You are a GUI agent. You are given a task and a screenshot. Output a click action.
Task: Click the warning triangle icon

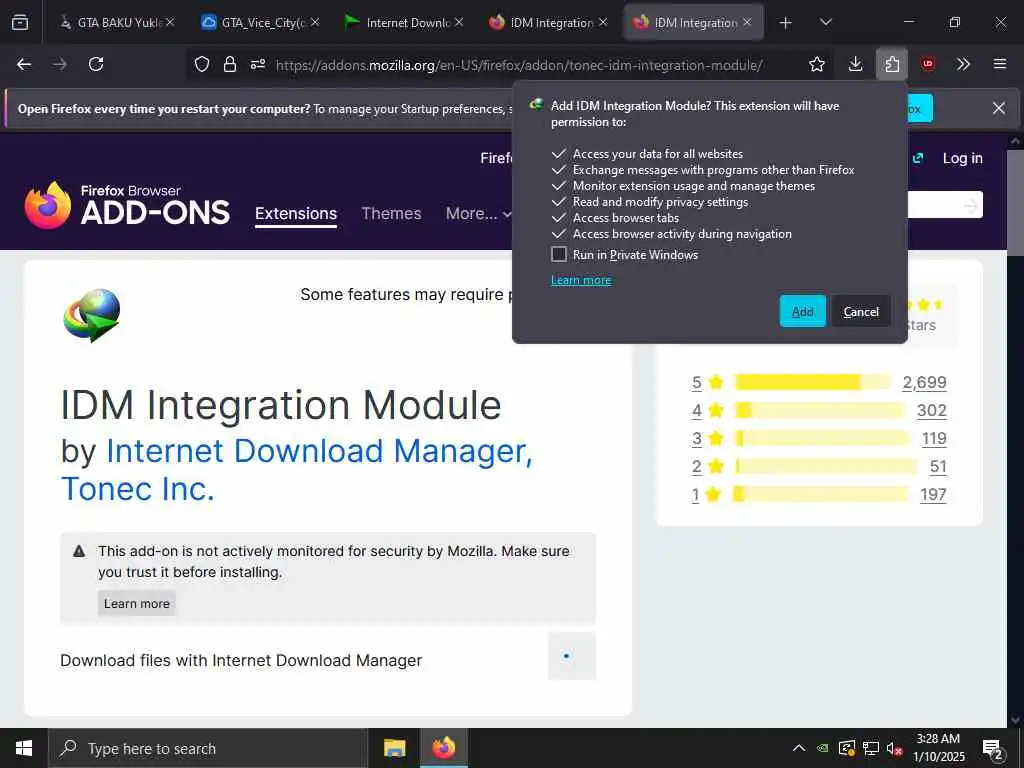pyautogui.click(x=79, y=551)
